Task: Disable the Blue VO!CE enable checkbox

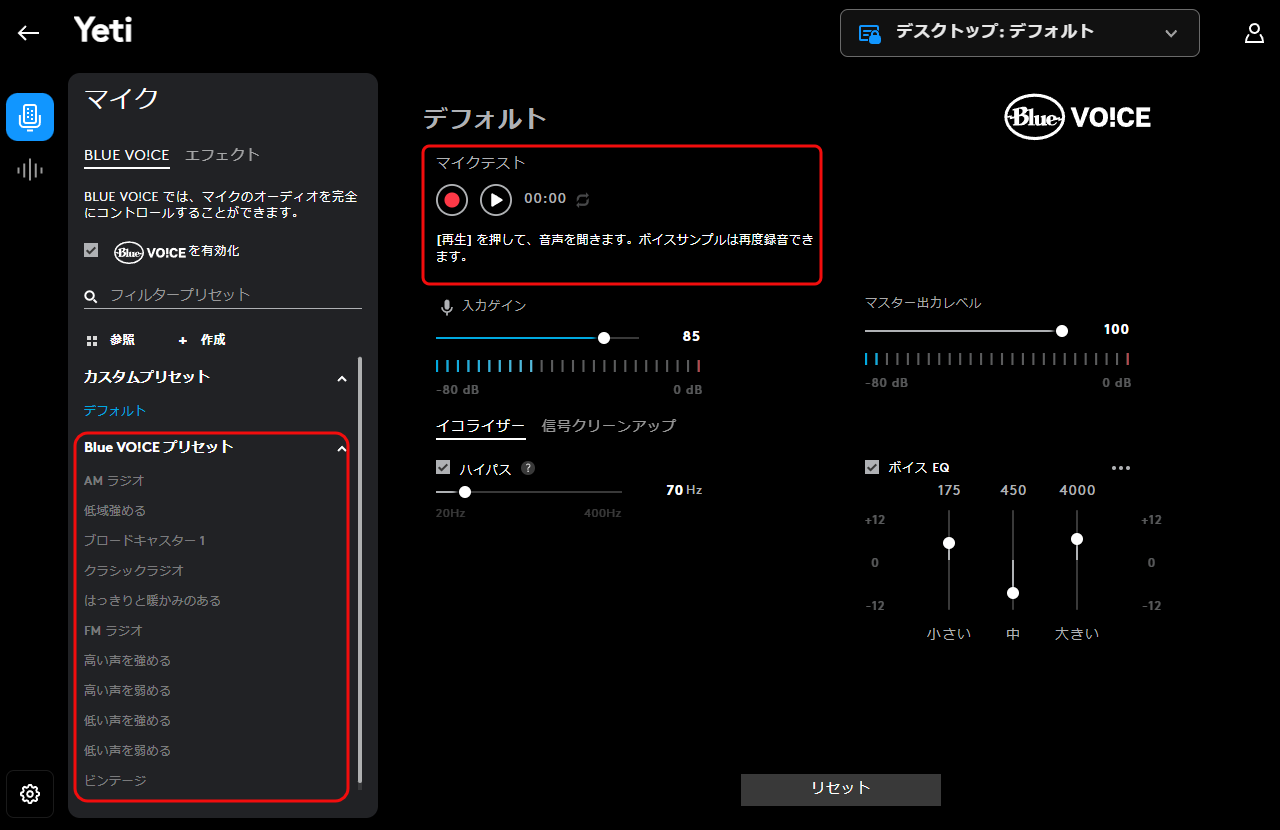Action: click(91, 250)
